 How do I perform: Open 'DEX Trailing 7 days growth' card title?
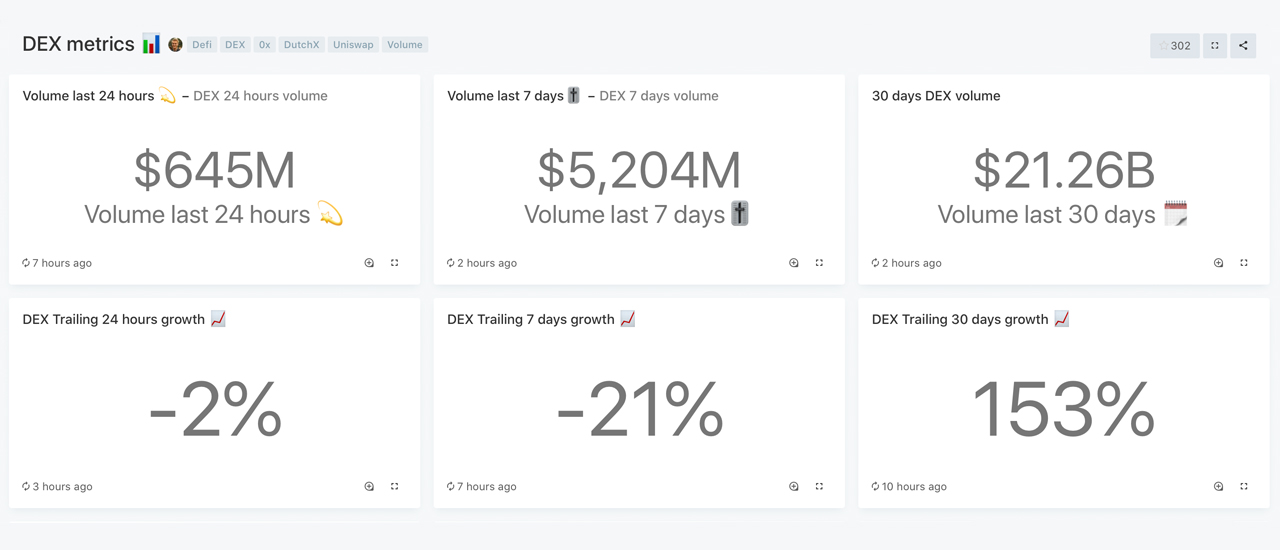coord(541,319)
